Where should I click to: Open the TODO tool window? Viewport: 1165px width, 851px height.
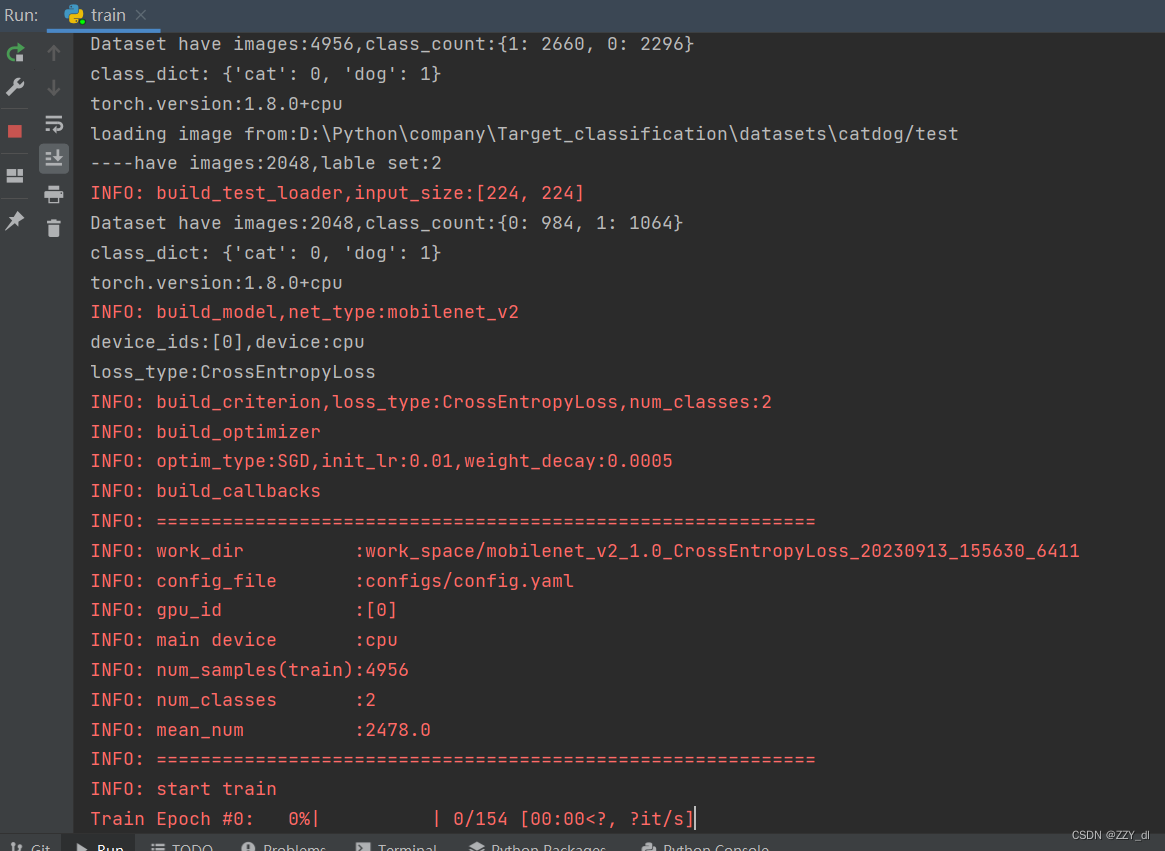point(182,846)
